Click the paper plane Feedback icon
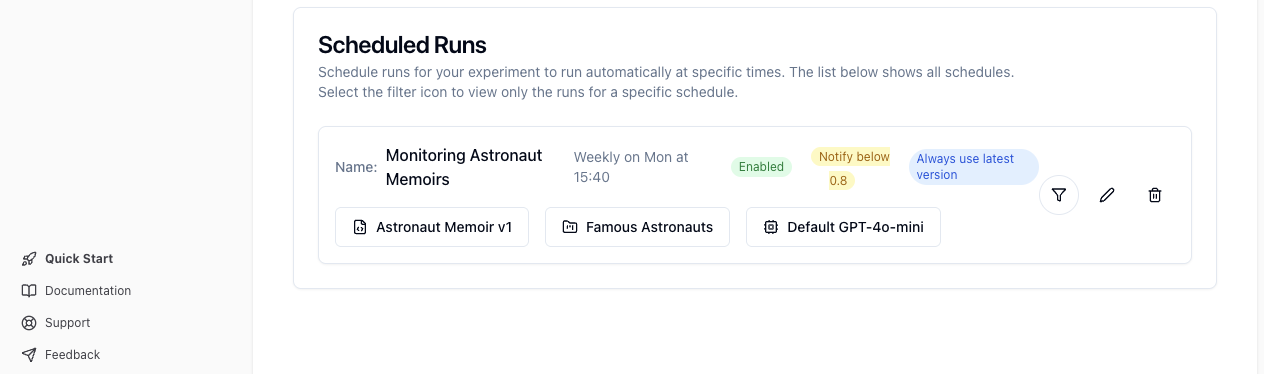This screenshot has height=374, width=1264. [x=29, y=355]
